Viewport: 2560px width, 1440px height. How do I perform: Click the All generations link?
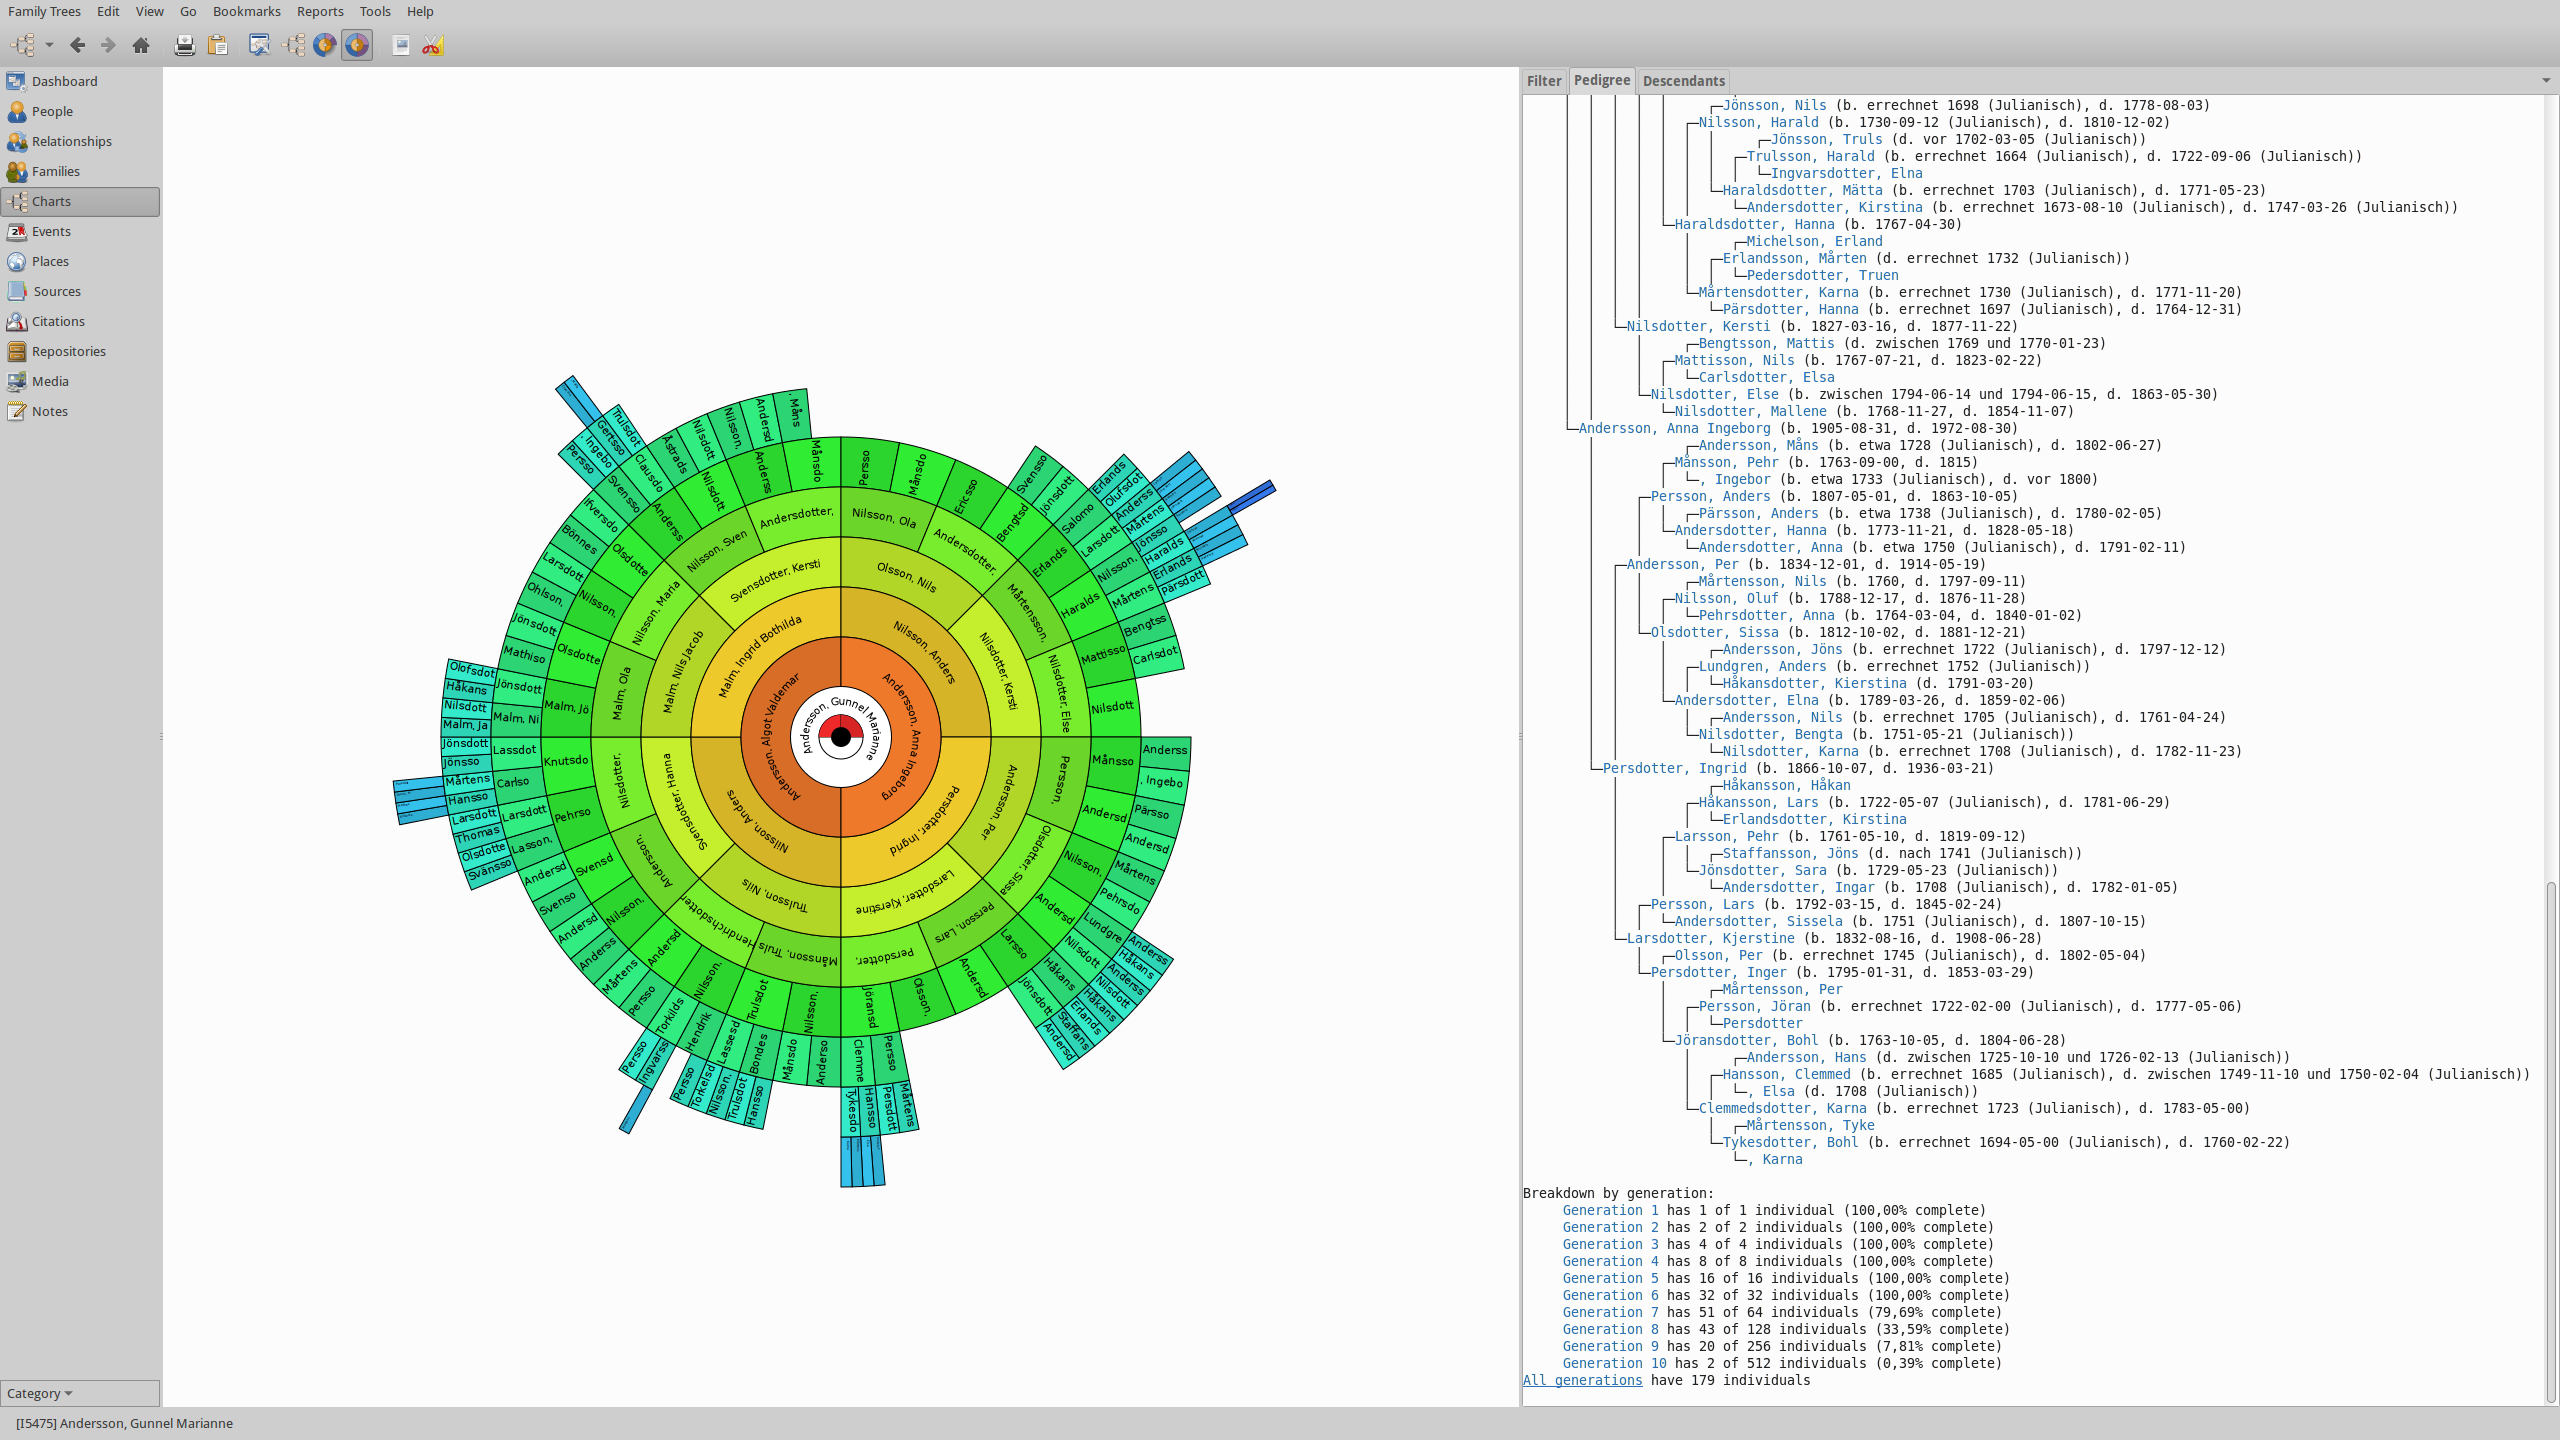pos(1582,1380)
